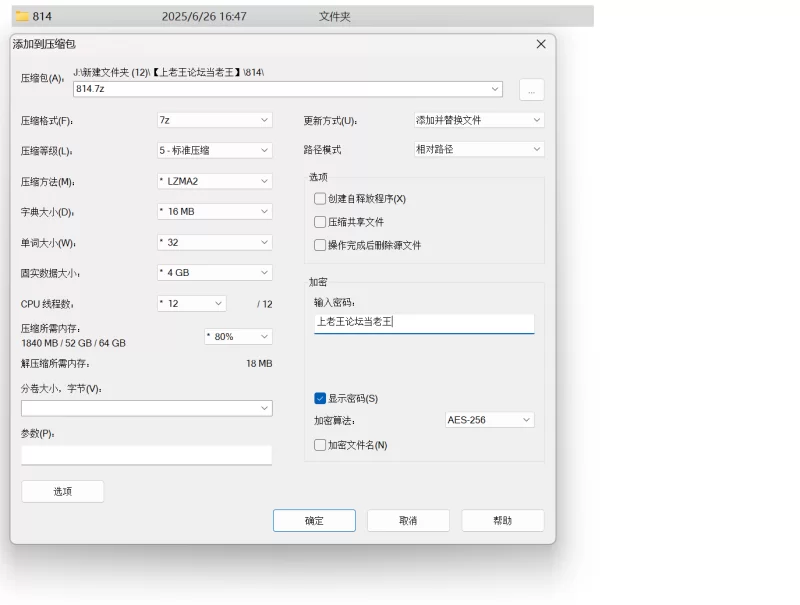Click the 18 MB decompression memory value
800x605 pixels.
(259, 364)
